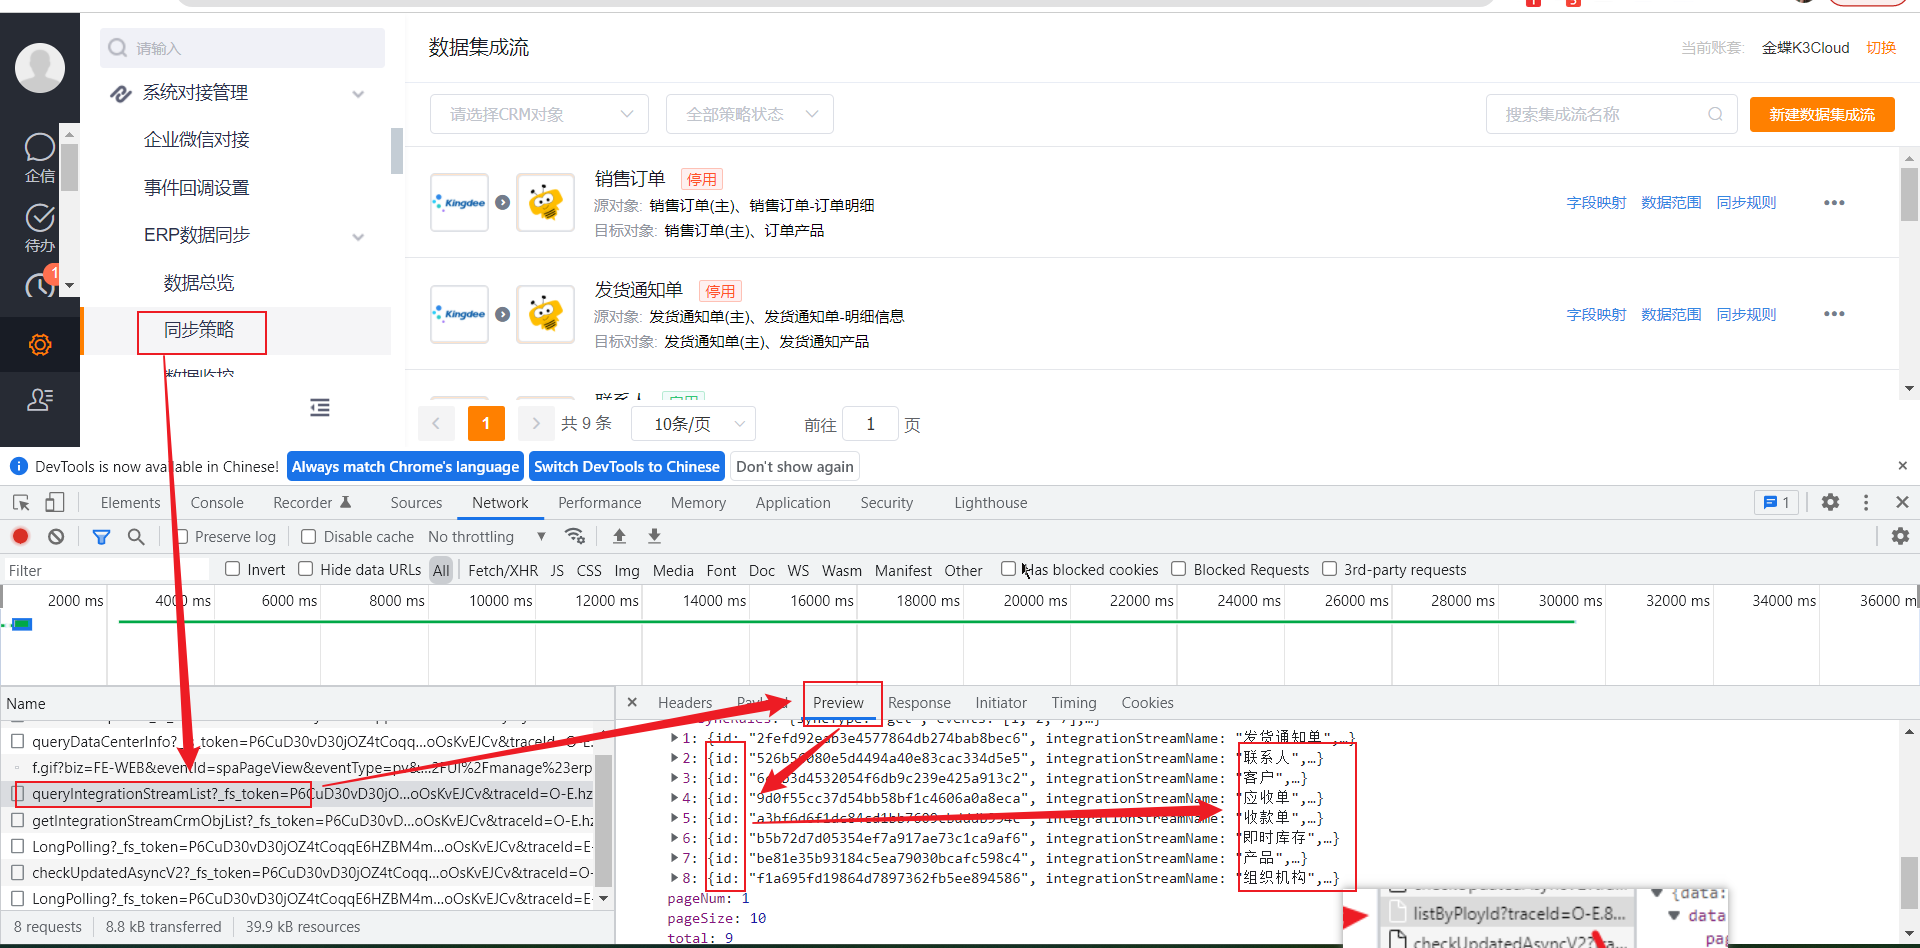Go to the next page arrow
This screenshot has width=1920, height=948.
coord(536,424)
